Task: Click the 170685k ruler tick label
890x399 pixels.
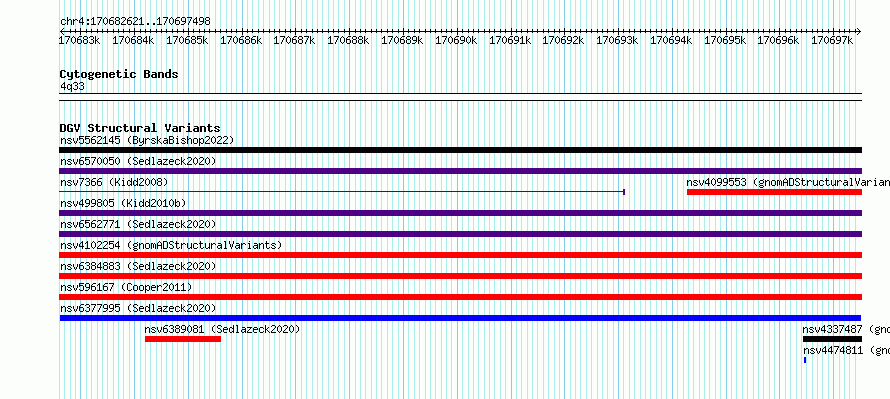Action: click(x=187, y=40)
